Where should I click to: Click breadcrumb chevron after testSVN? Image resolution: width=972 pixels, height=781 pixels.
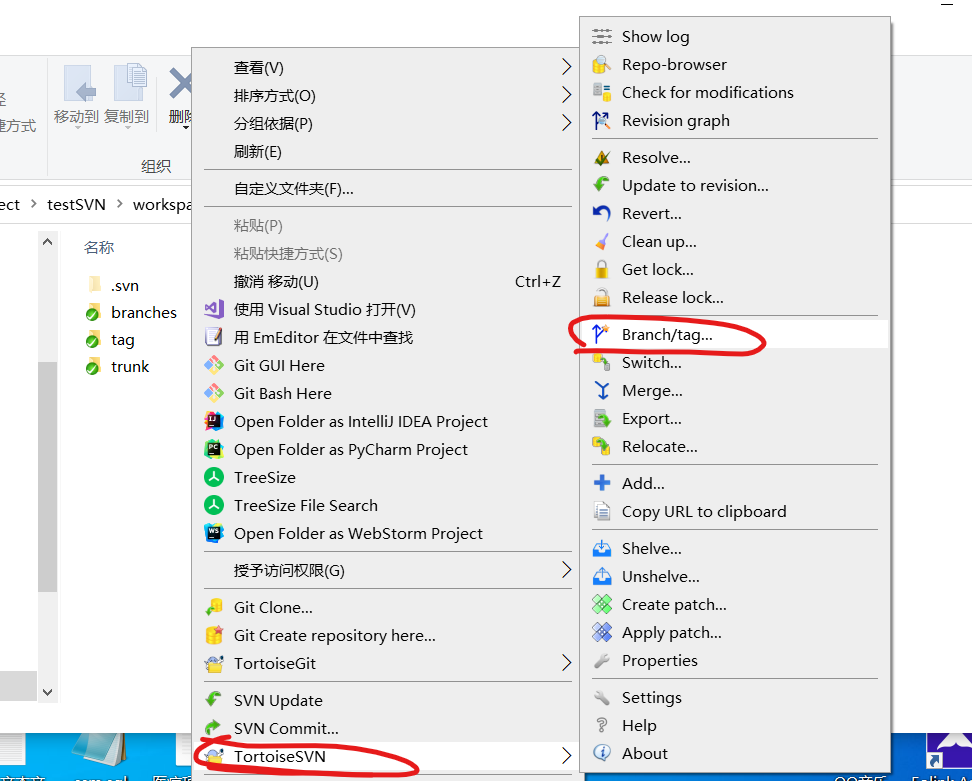(119, 204)
